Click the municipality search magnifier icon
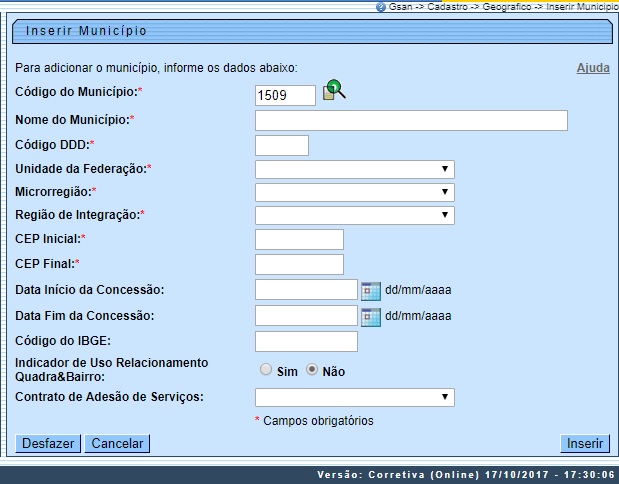Image resolution: width=619 pixels, height=484 pixels. (x=334, y=93)
